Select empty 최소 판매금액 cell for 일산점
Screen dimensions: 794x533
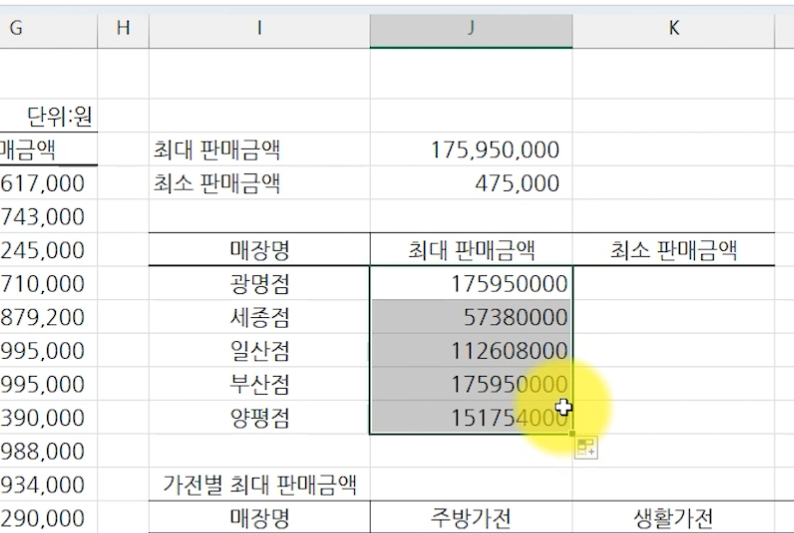673,350
